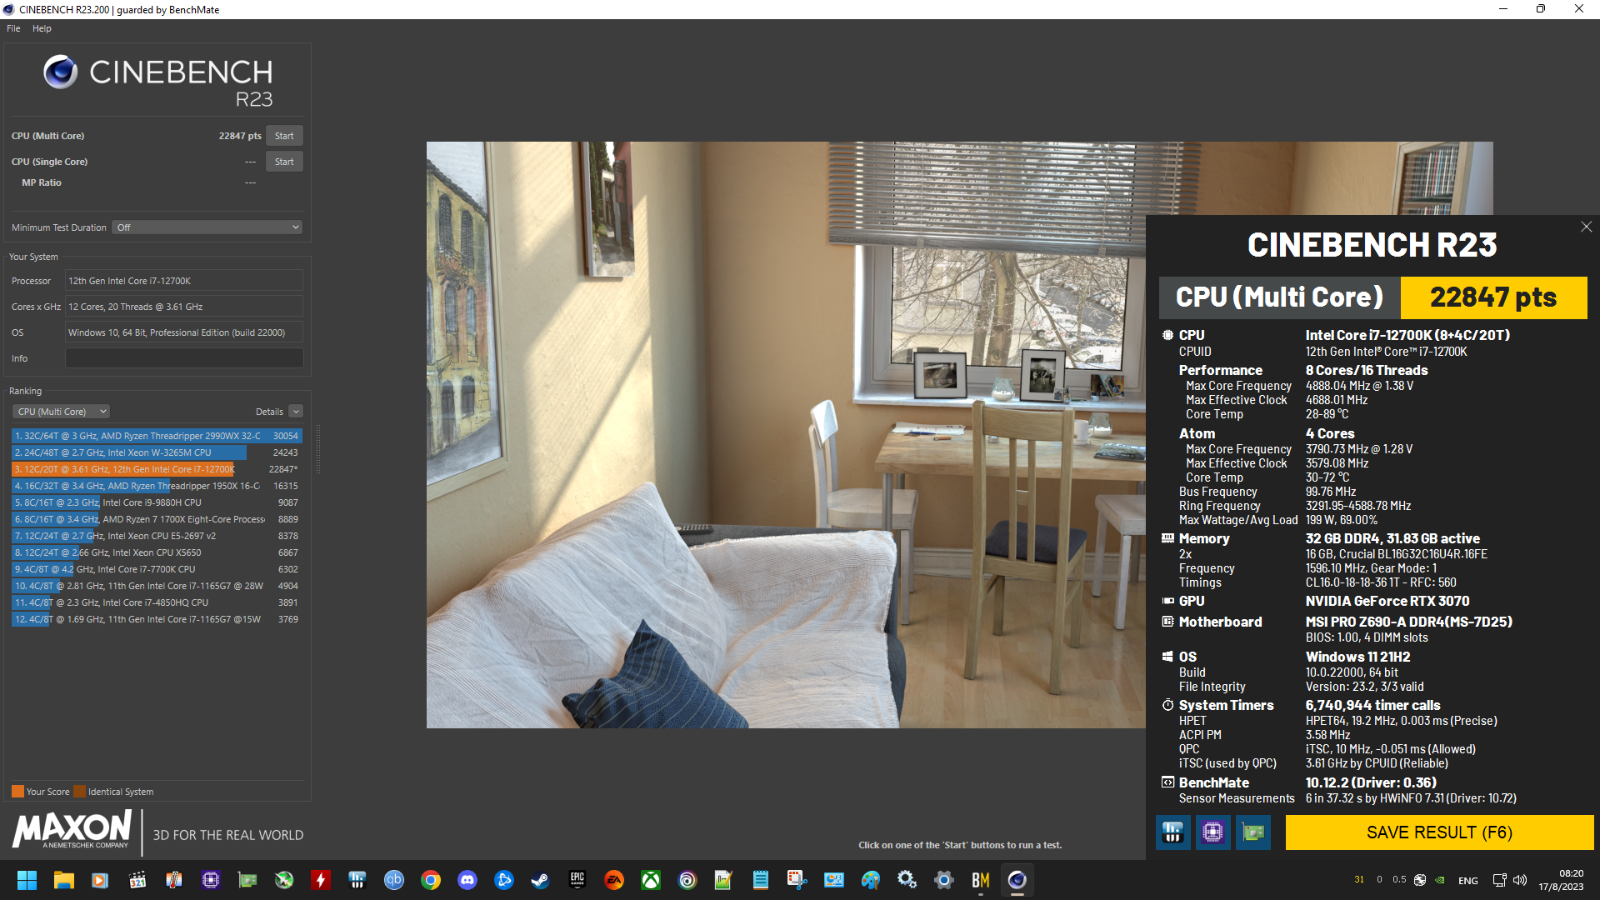Viewport: 1600px width, 900px height.
Task: Launch CPU-Z from the BenchMate panel
Action: [1213, 832]
